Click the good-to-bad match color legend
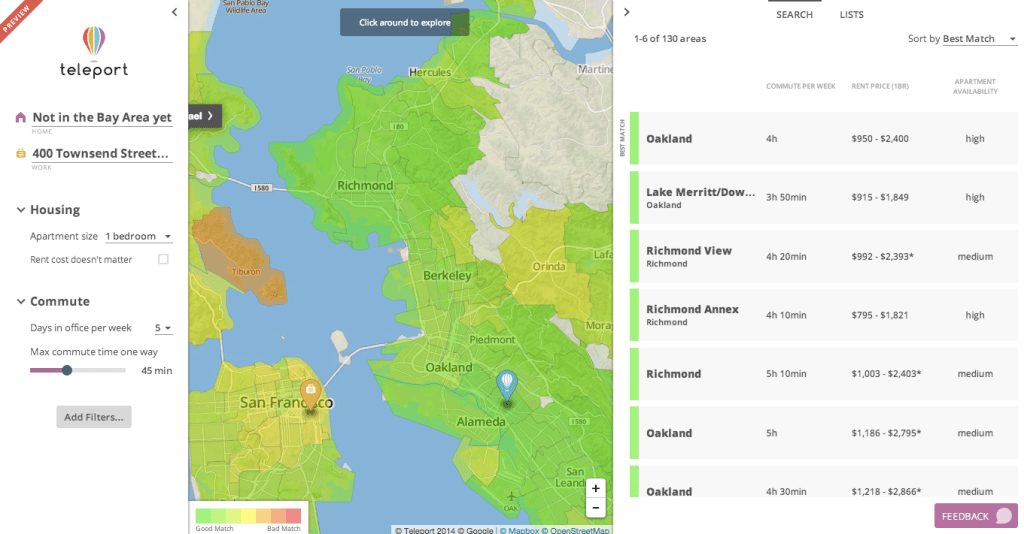Screen dimensions: 1024x534 point(248,518)
